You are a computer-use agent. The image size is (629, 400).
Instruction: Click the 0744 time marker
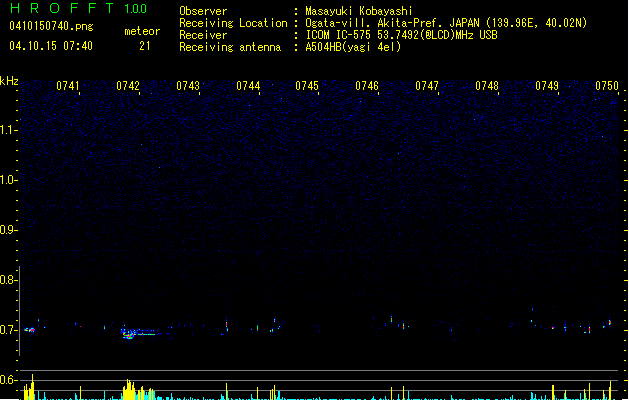(x=248, y=86)
